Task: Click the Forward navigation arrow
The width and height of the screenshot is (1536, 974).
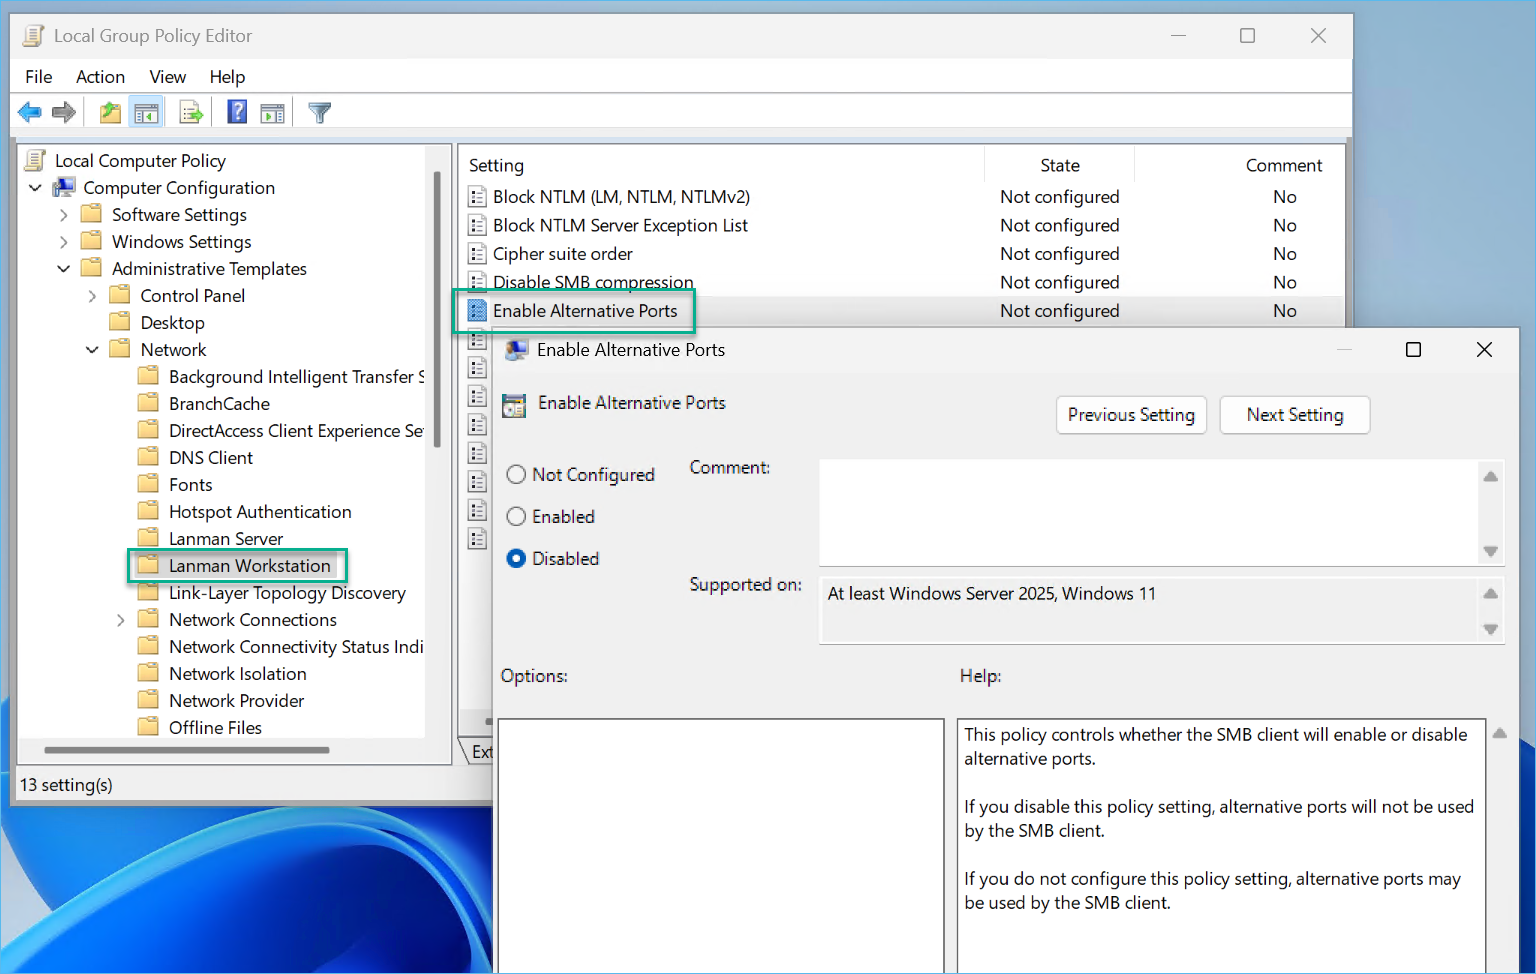Action: coord(63,111)
